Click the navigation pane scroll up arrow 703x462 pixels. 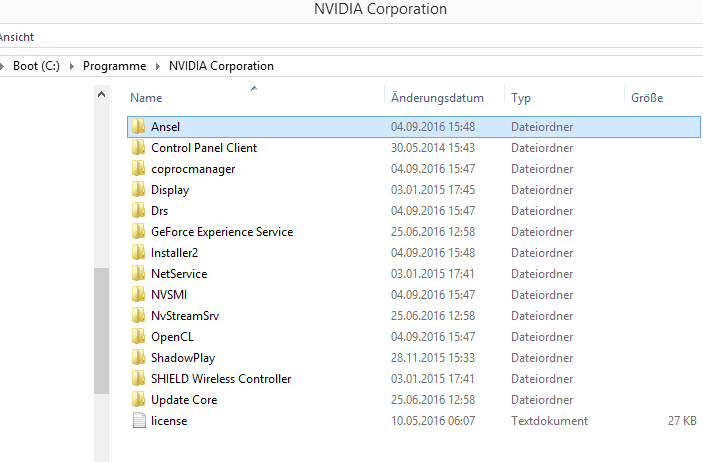coord(101,94)
